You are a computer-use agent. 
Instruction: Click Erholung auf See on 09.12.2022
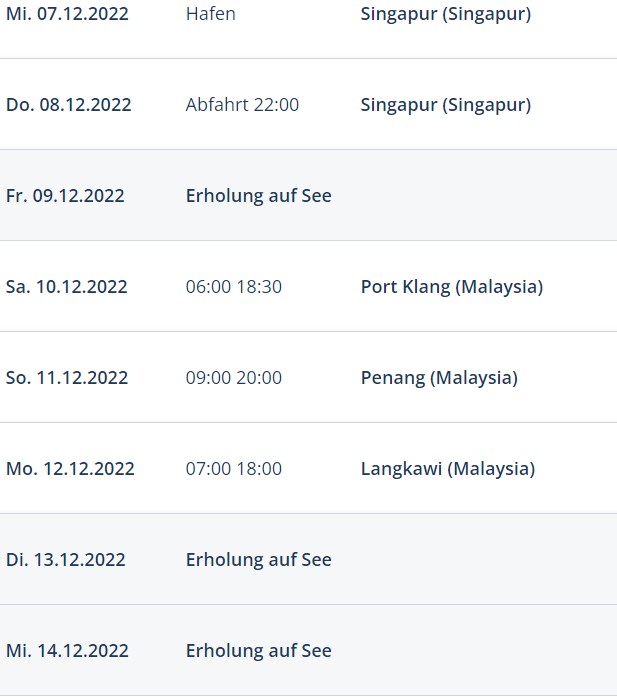pyautogui.click(x=259, y=196)
